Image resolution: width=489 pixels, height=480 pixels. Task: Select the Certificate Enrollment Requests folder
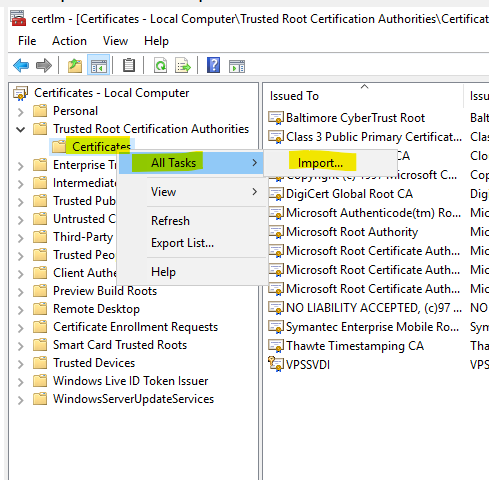pos(135,327)
